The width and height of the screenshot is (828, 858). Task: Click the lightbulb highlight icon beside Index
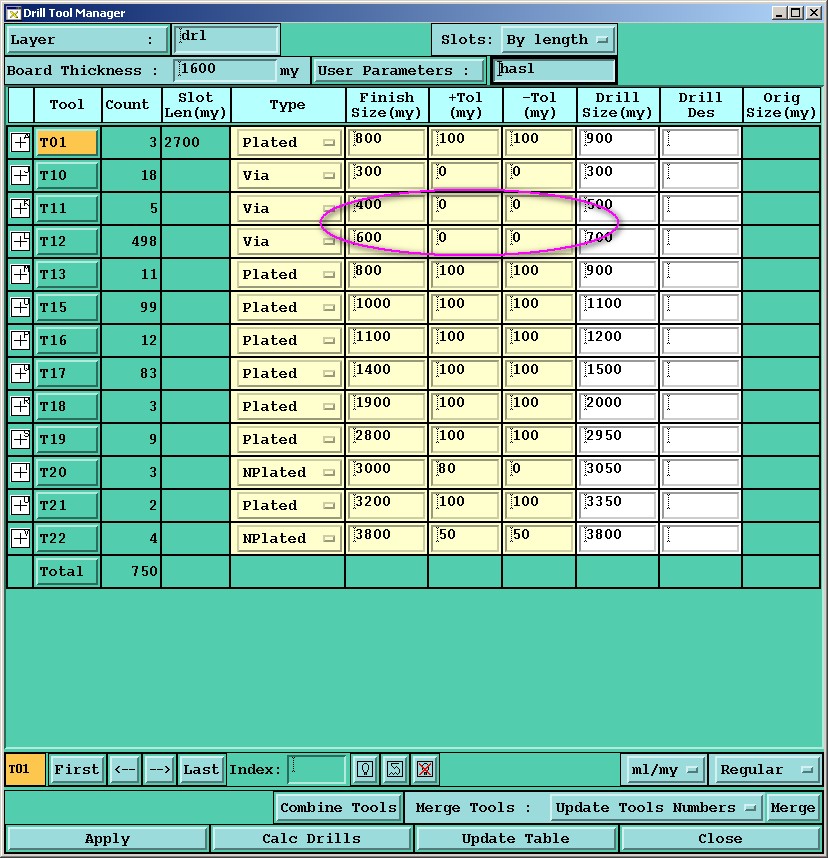pos(366,769)
